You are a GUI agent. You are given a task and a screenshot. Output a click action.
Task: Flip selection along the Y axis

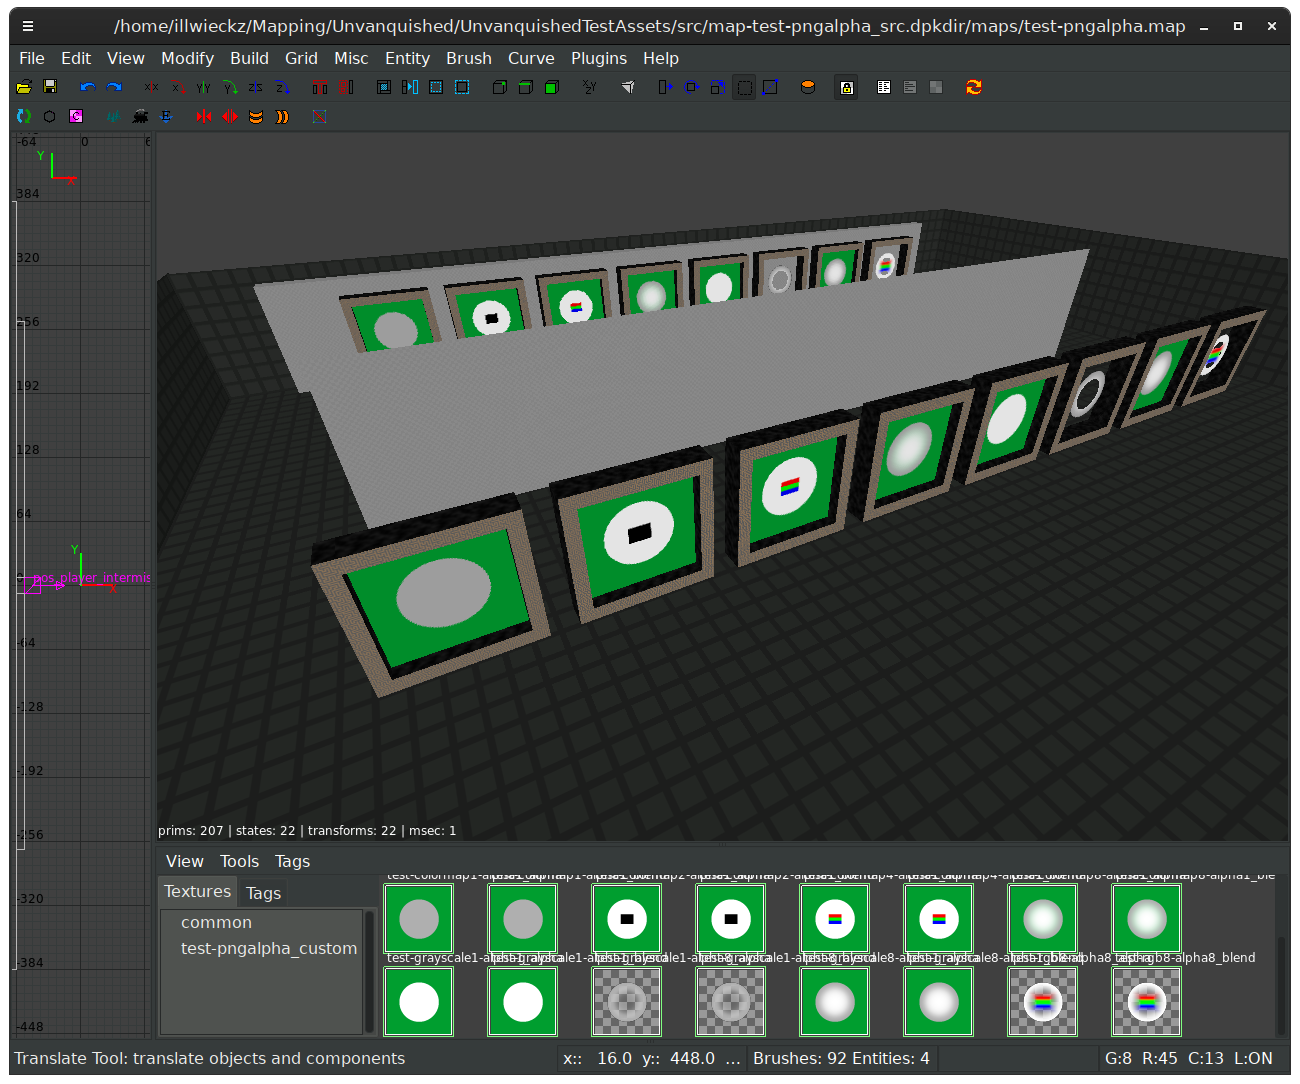[x=204, y=87]
